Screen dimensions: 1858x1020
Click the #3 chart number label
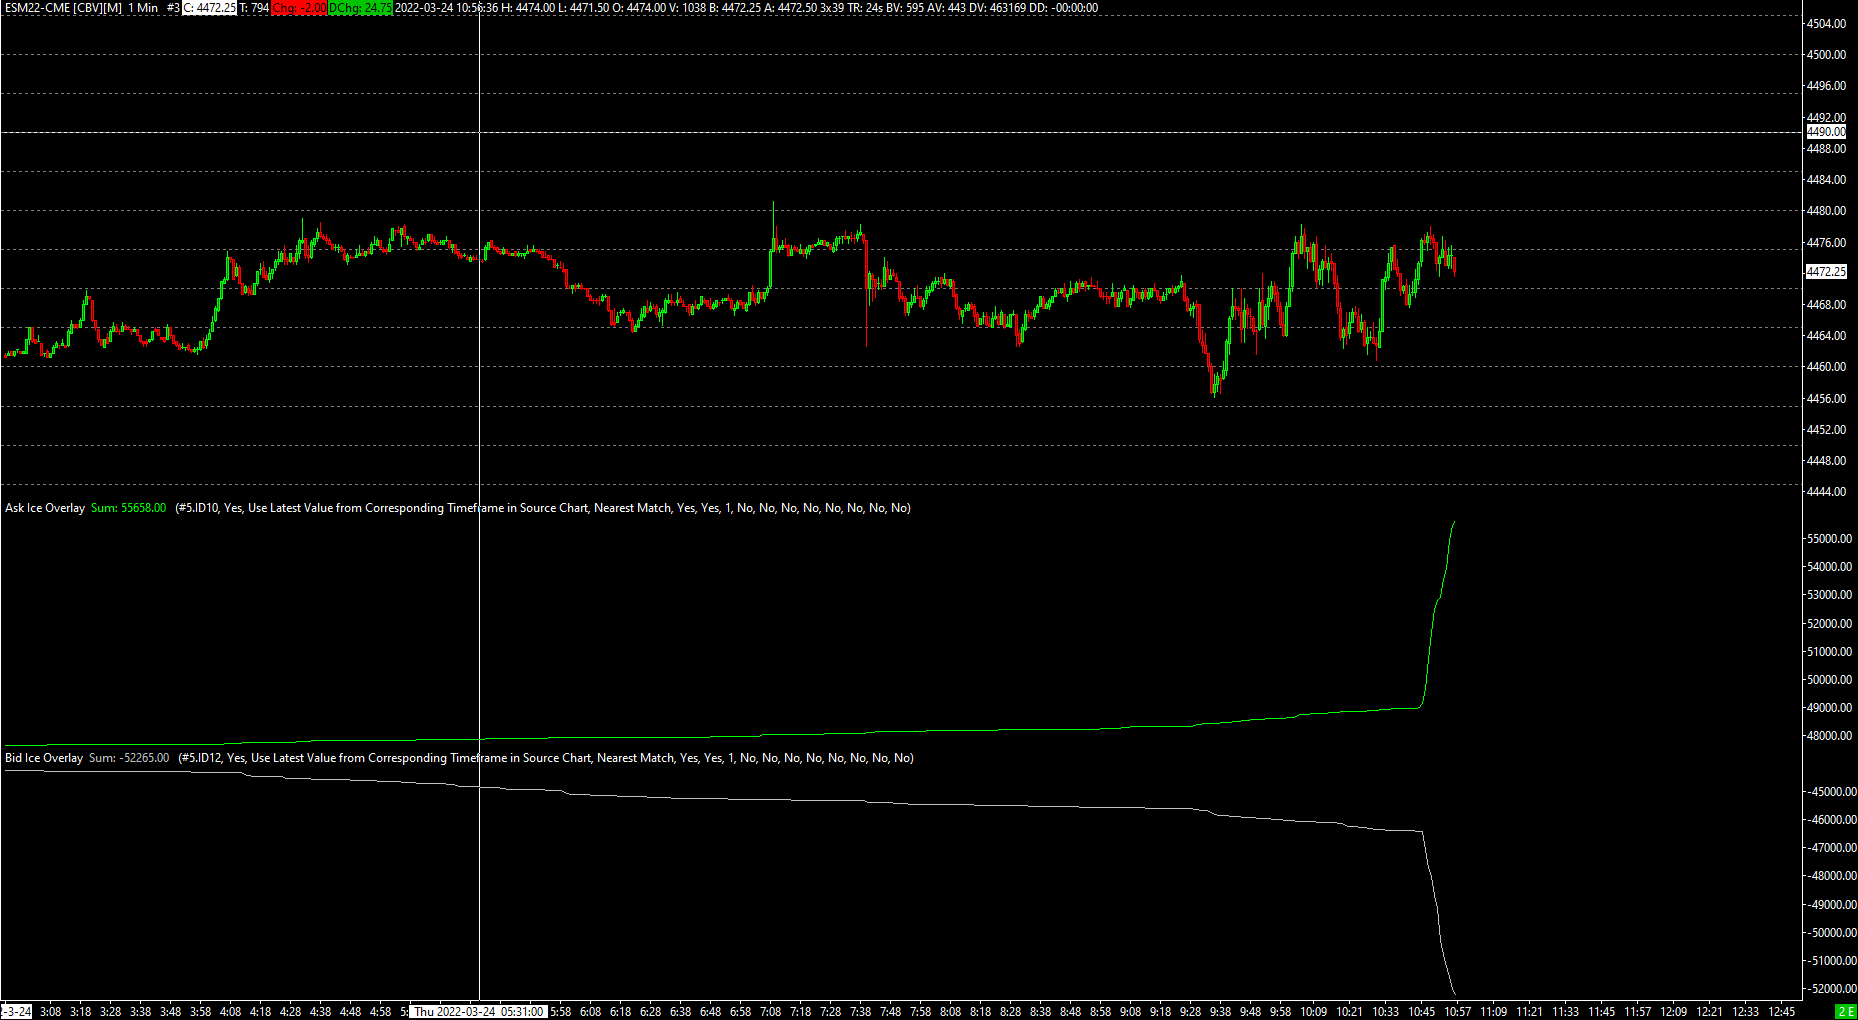[173, 8]
